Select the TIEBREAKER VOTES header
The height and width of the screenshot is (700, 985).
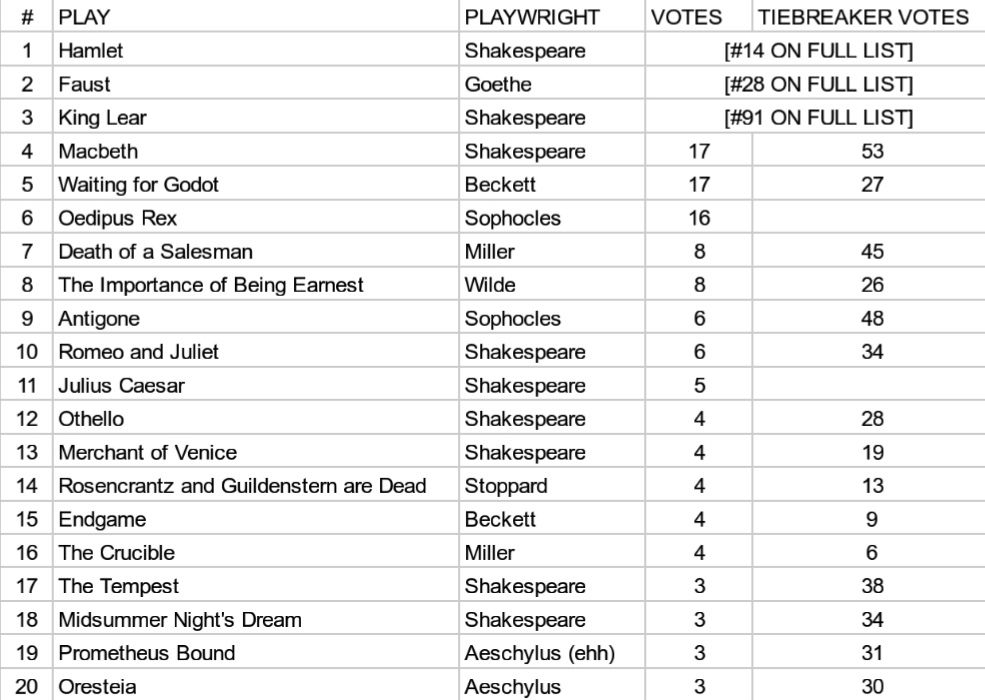coord(864,18)
